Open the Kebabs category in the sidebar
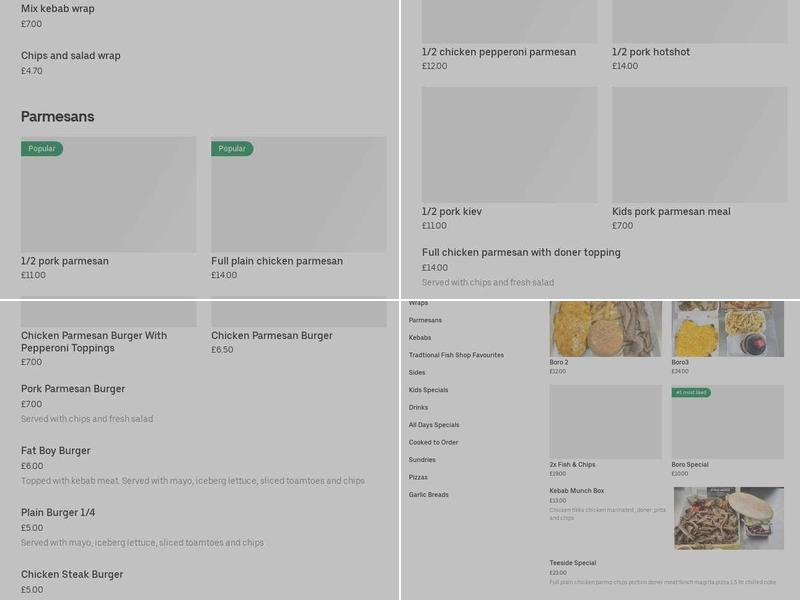Viewport: 800px width, 600px height. point(420,338)
